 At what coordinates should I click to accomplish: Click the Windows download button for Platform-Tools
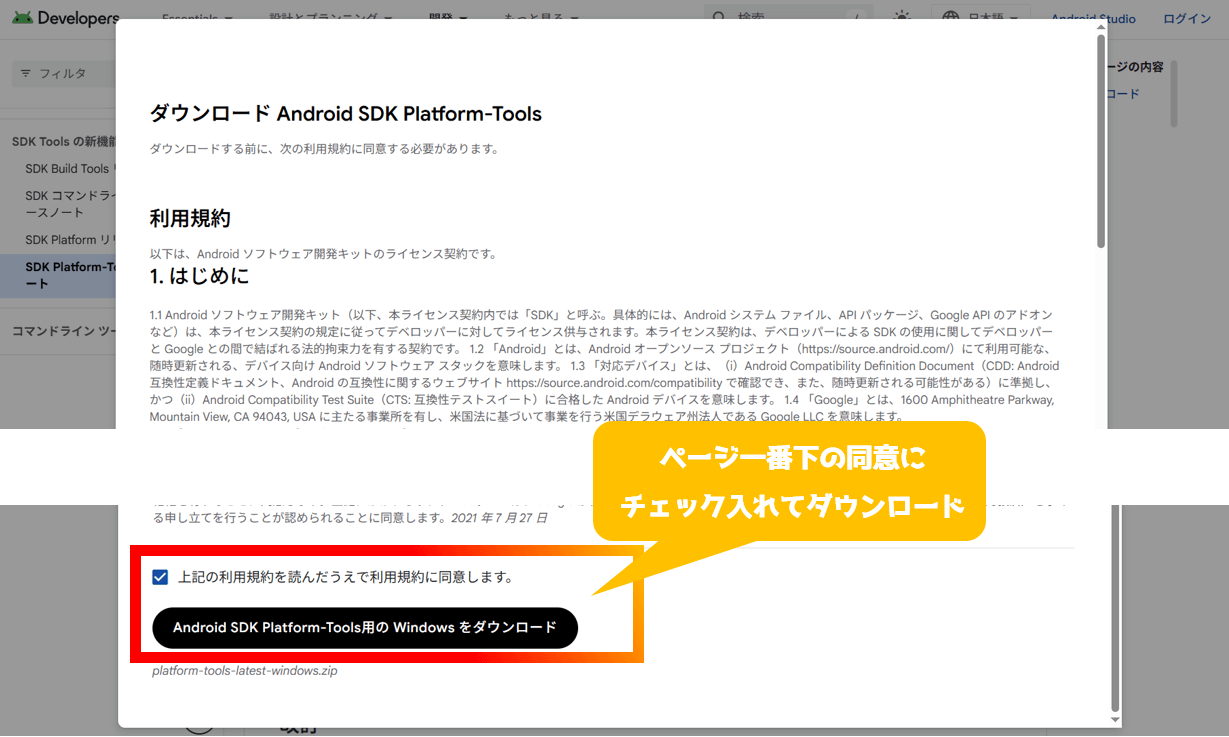tap(365, 628)
